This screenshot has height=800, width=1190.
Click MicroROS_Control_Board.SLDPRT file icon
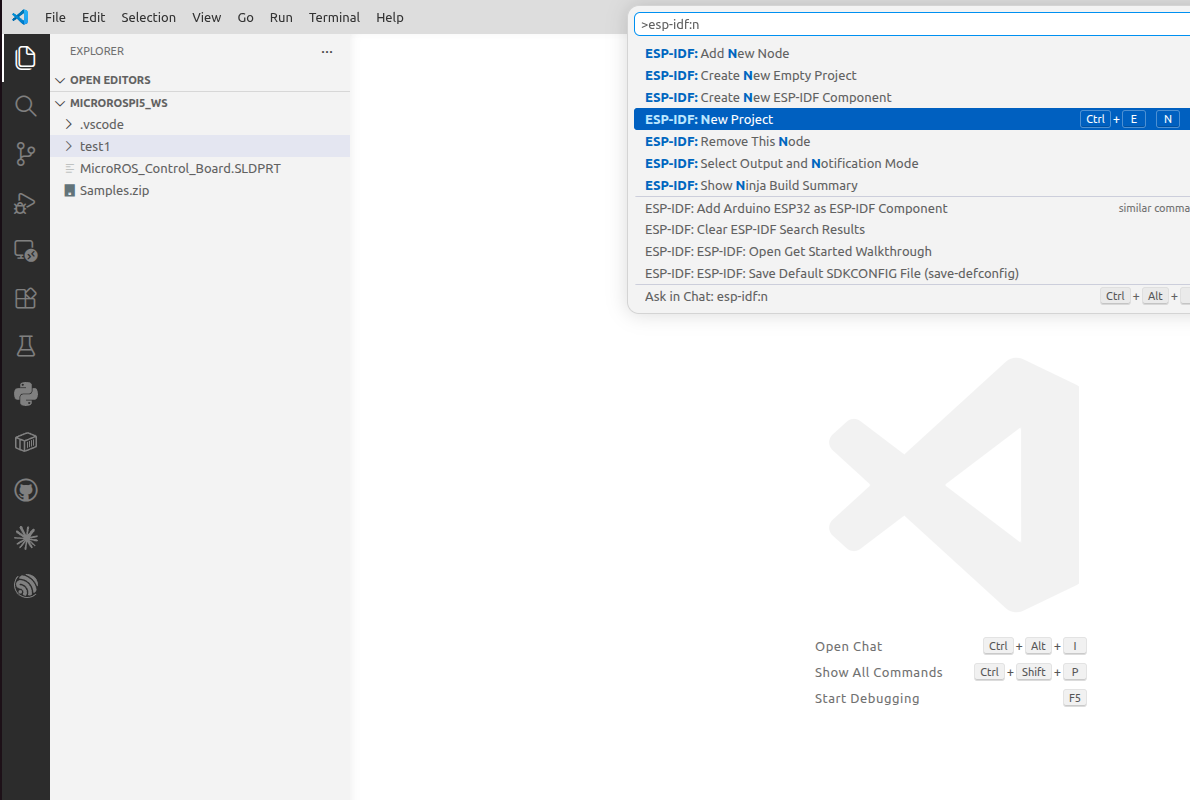tap(70, 169)
